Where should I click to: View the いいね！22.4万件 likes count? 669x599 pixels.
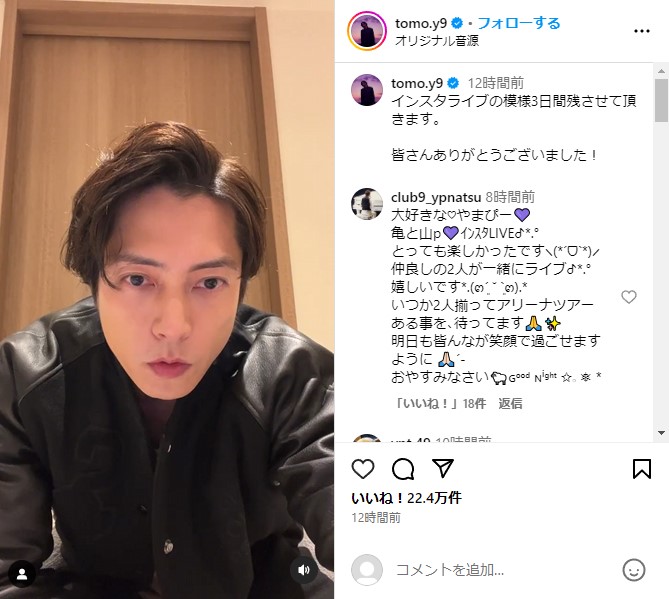pyautogui.click(x=407, y=498)
